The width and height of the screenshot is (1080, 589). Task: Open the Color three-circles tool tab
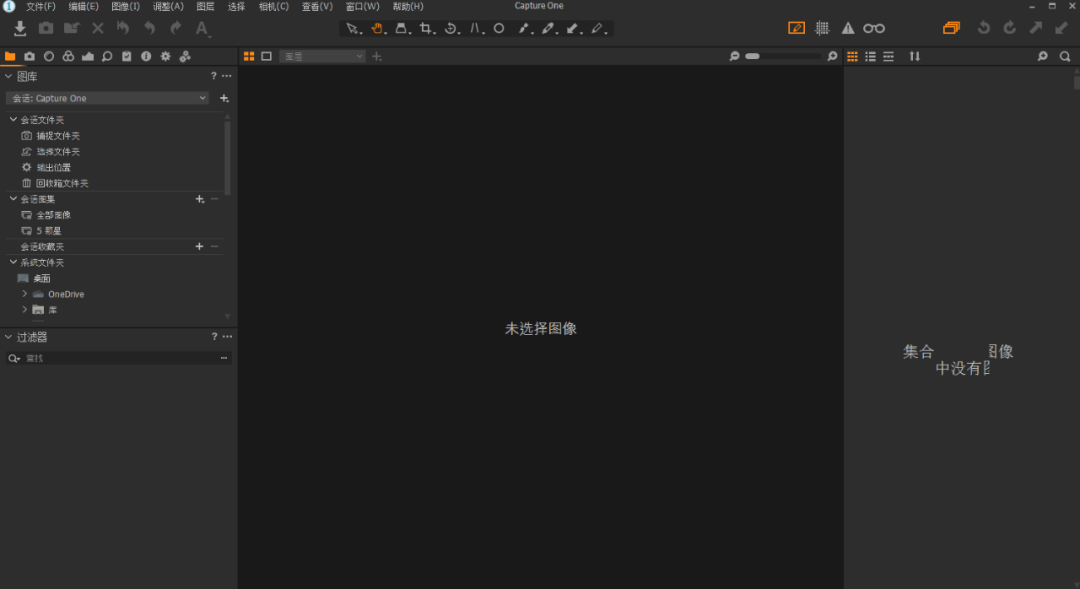pos(68,56)
